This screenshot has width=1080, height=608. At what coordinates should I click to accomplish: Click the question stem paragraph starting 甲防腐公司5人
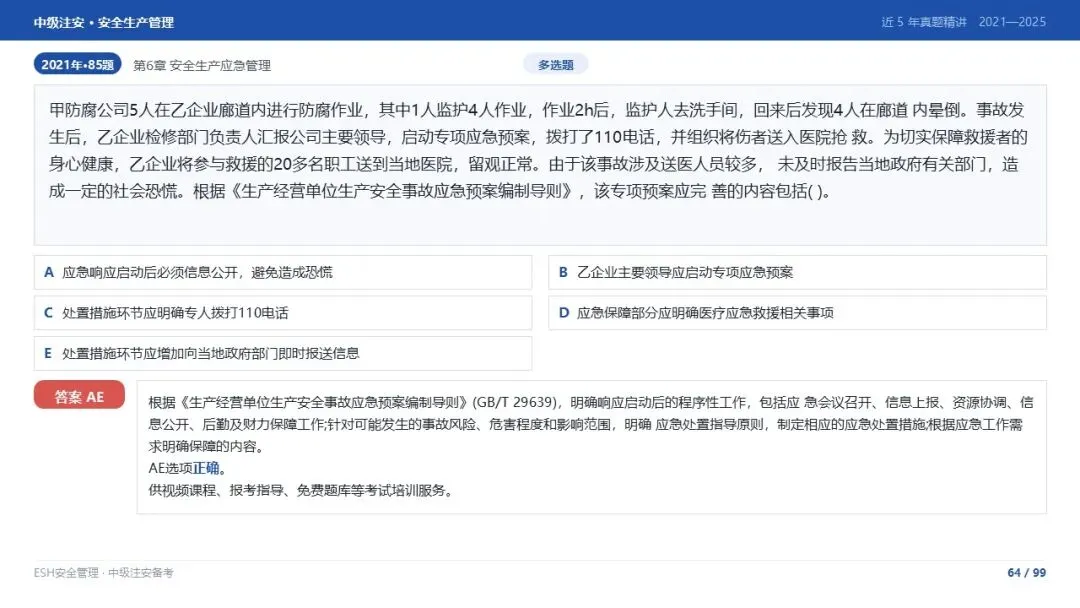pyautogui.click(x=539, y=150)
